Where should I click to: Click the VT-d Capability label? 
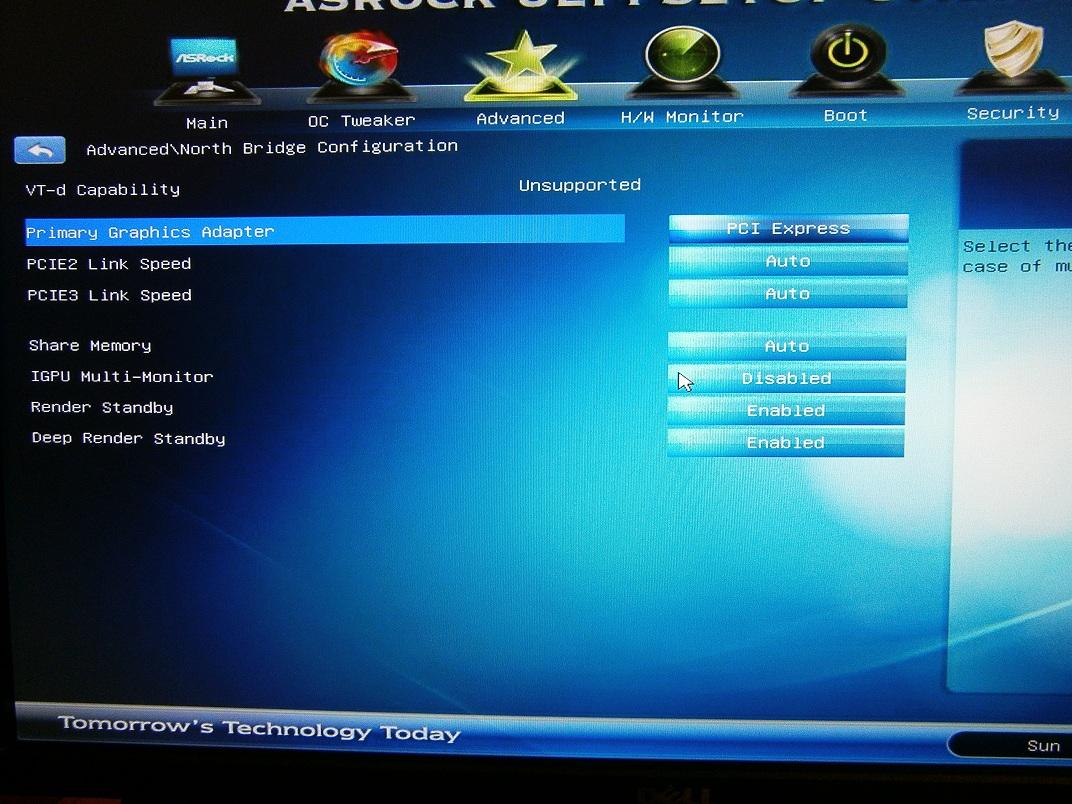[x=103, y=190]
